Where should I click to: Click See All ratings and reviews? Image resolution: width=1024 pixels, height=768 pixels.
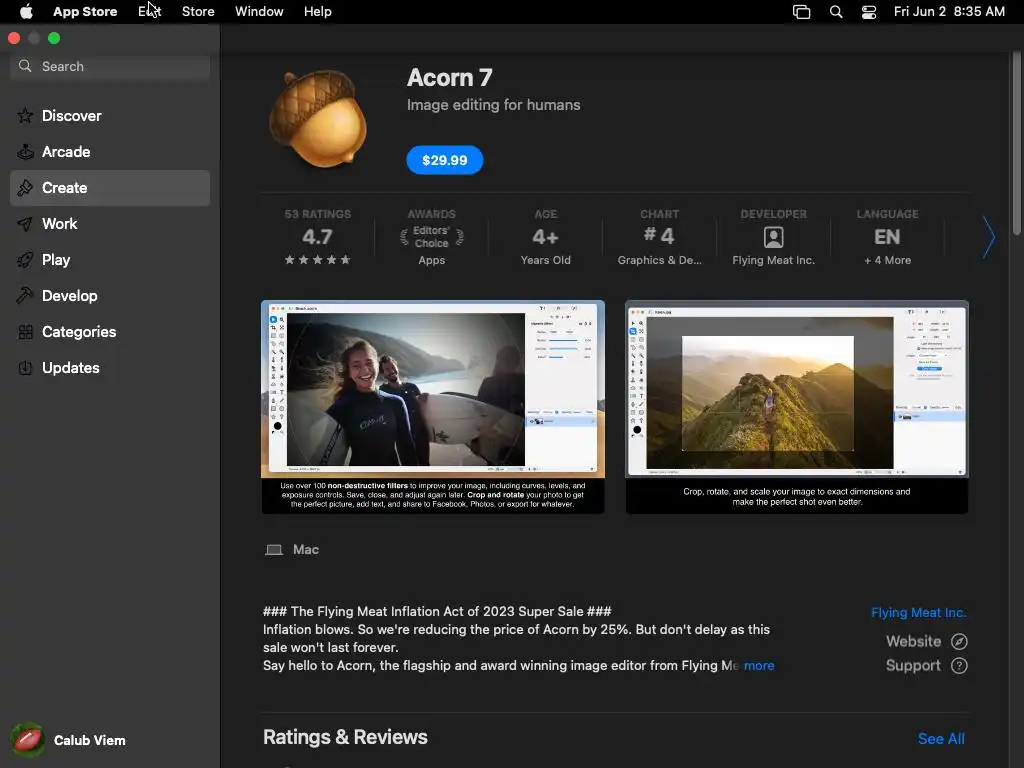click(941, 739)
